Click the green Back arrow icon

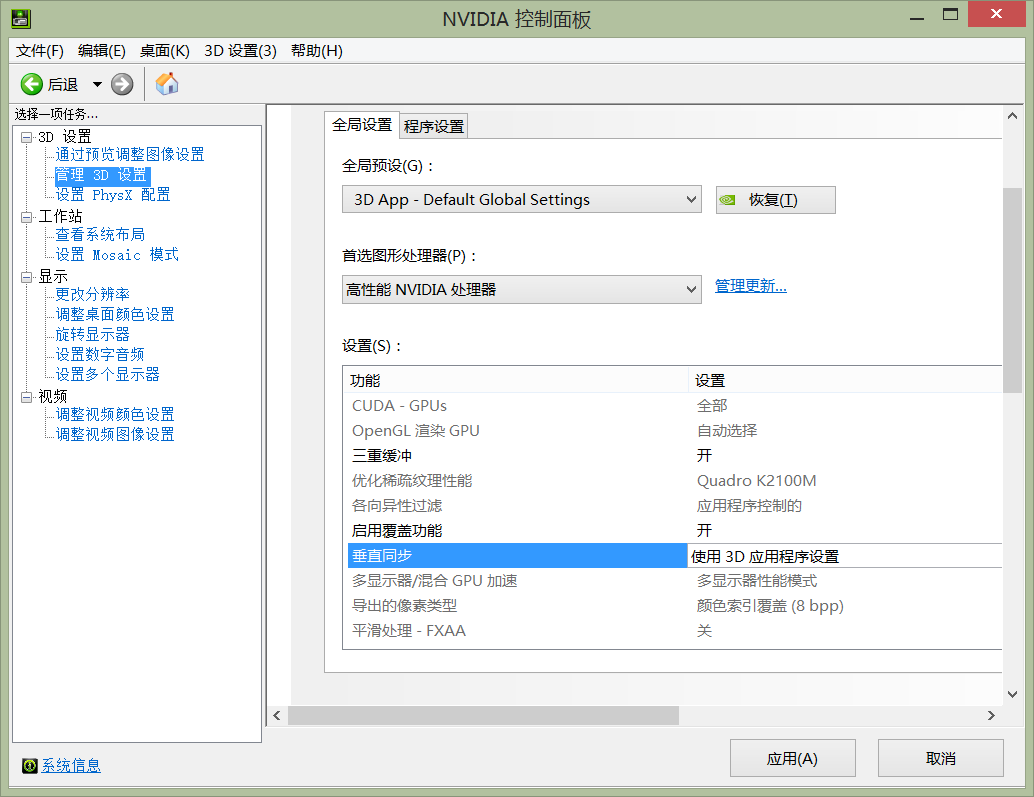click(31, 84)
